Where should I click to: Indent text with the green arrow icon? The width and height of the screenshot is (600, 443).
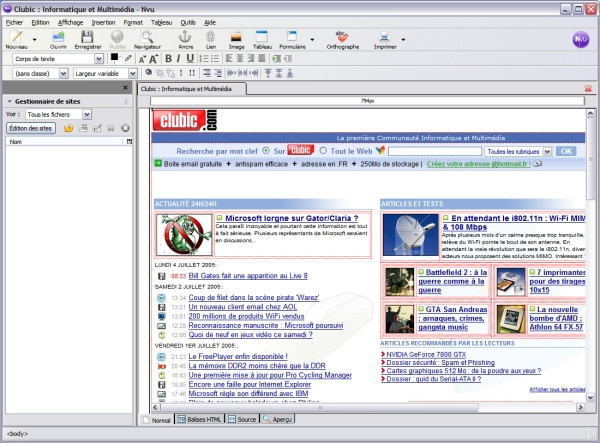(x=276, y=59)
